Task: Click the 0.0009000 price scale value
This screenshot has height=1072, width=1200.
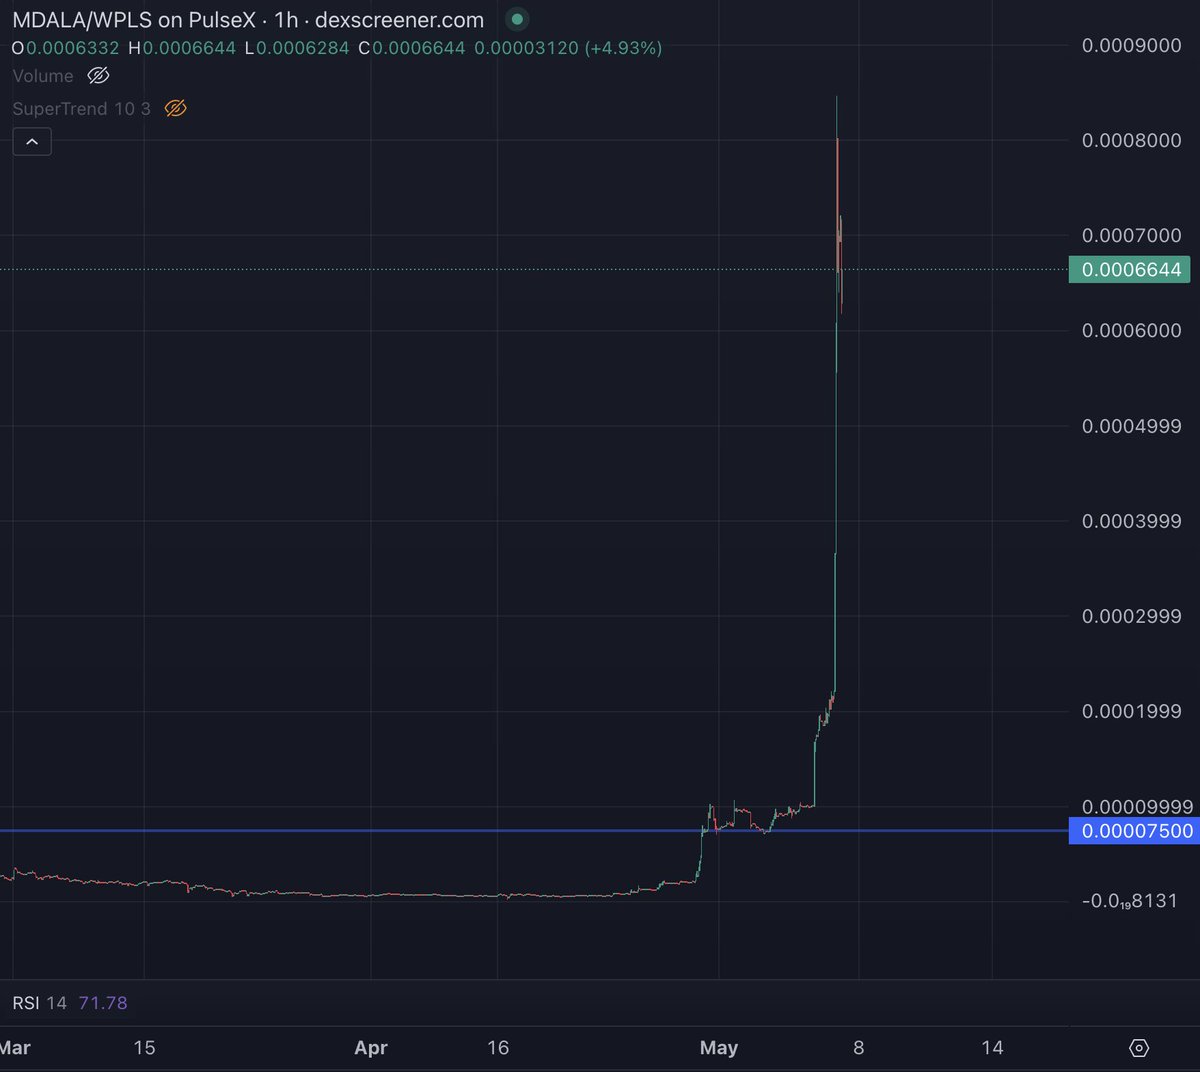Action: (x=1130, y=45)
